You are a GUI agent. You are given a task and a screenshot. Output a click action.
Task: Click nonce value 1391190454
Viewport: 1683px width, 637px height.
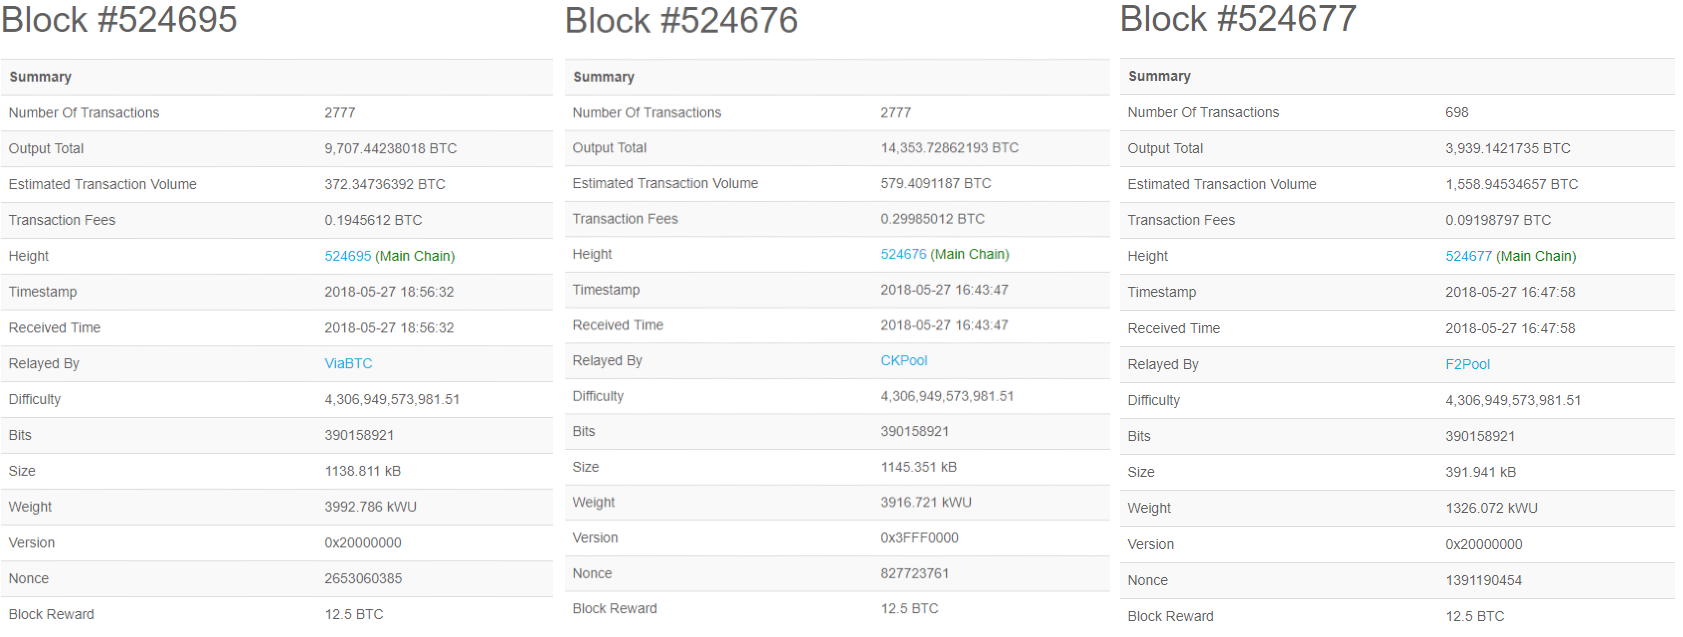[x=1483, y=580]
